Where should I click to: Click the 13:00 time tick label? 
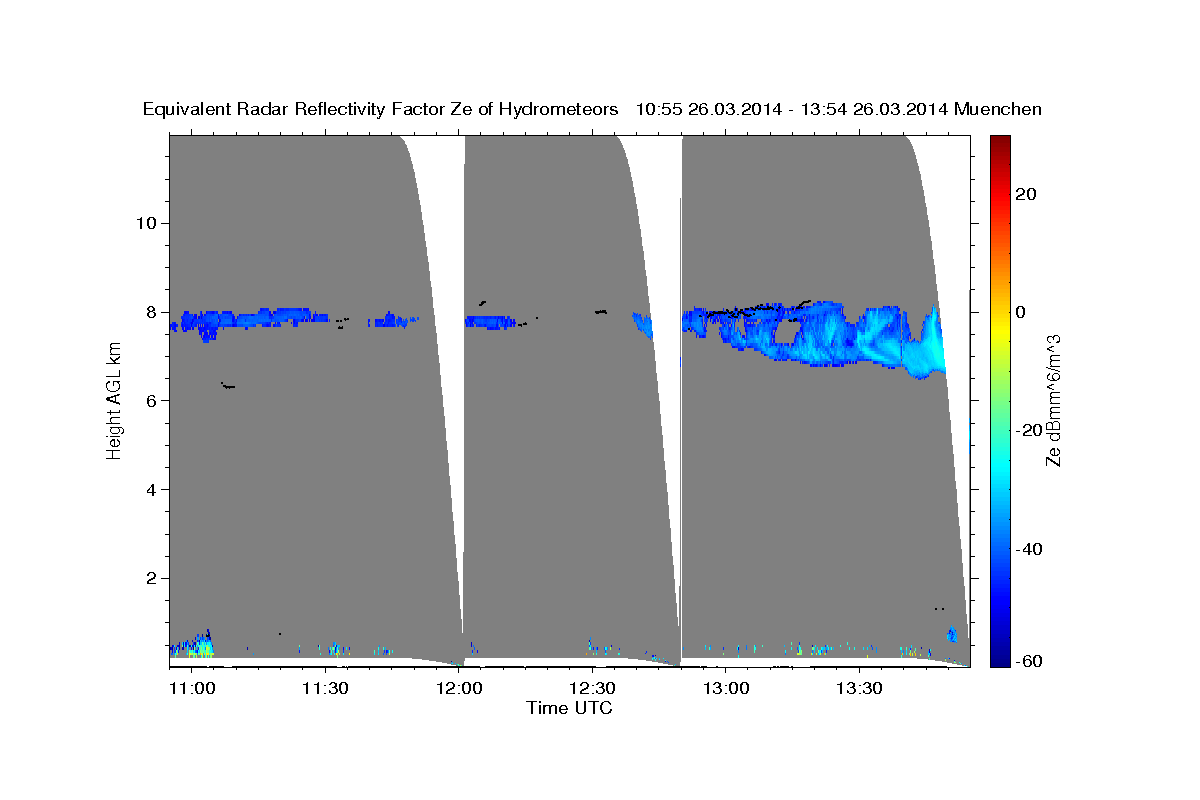[x=726, y=688]
